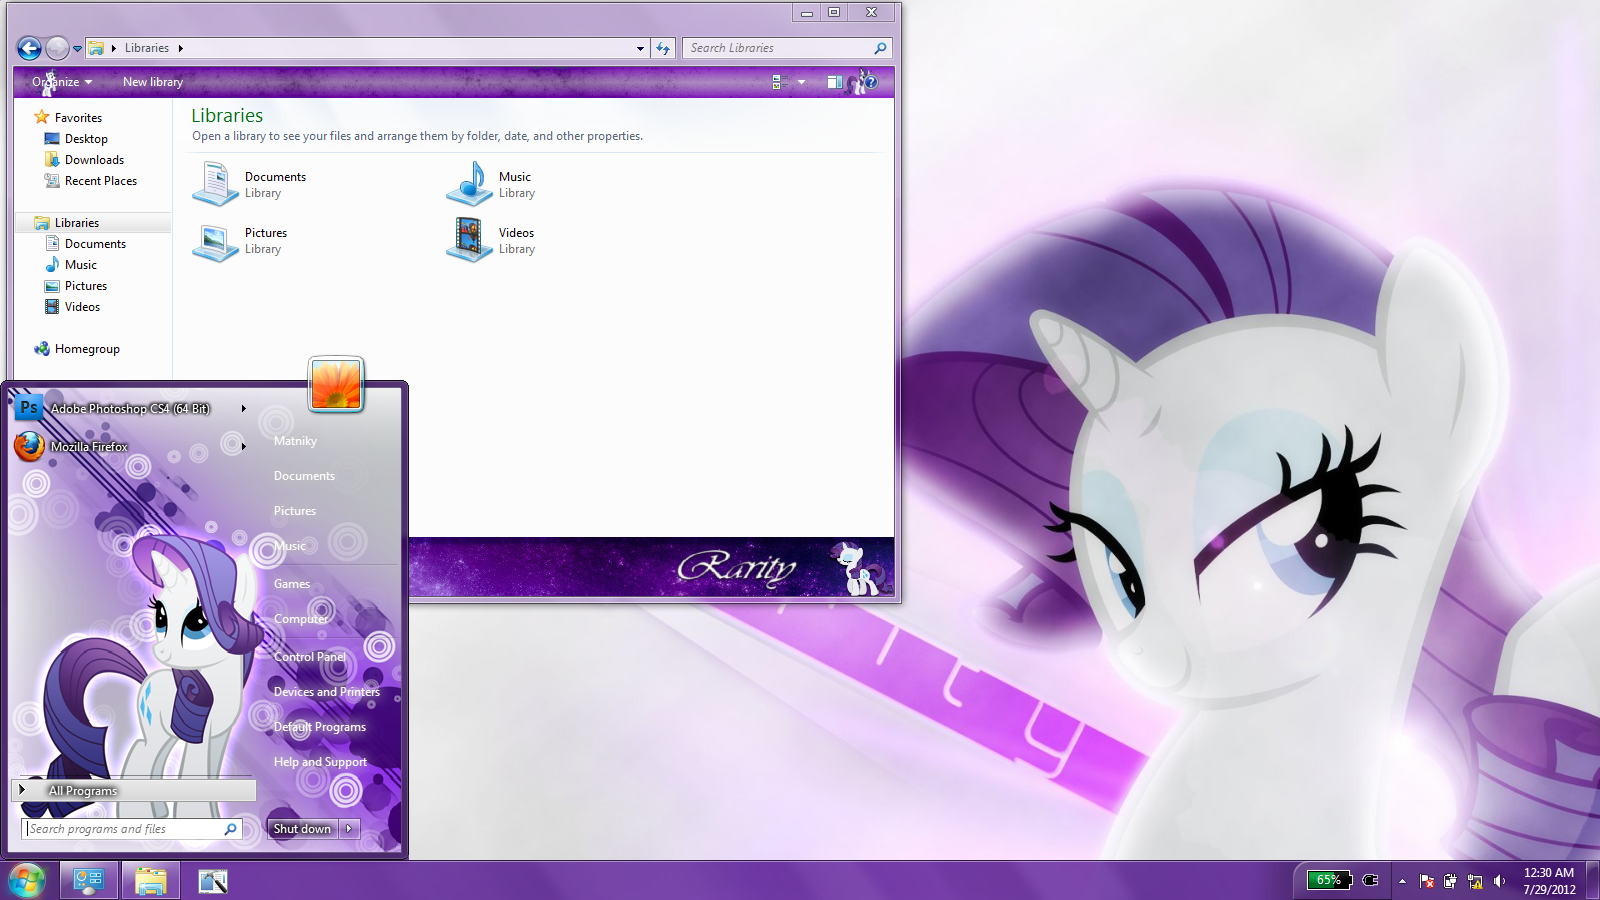Open the Action Center flag in the tray
The image size is (1600, 900).
coord(1426,881)
